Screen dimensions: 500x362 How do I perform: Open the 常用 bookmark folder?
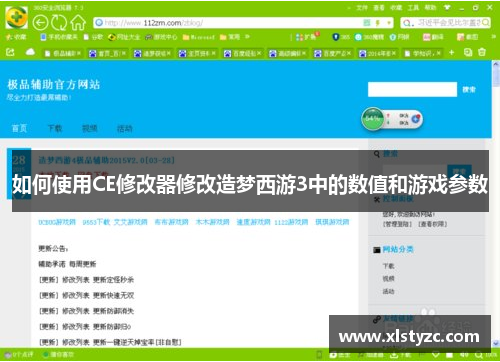[x=230, y=37]
